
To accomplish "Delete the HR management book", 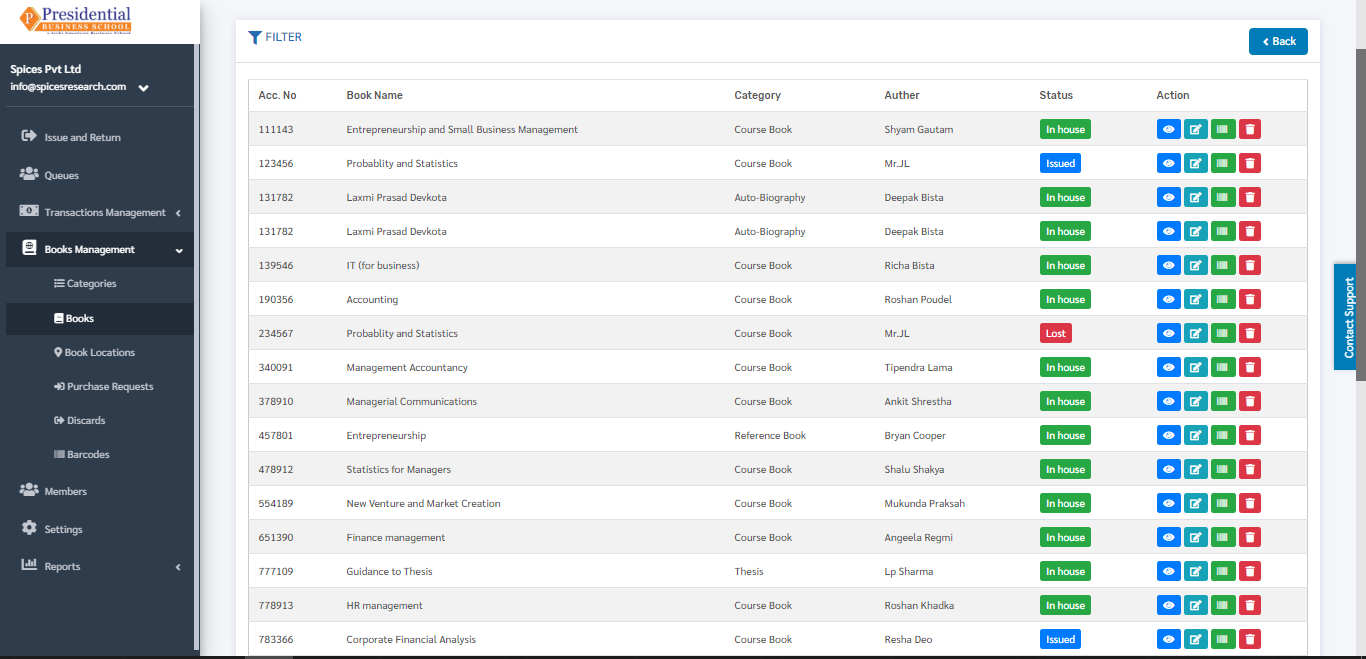I will coord(1249,605).
